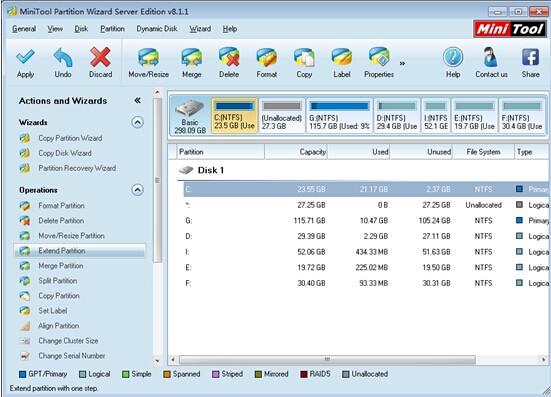This screenshot has height=397, width=551.
Task: Click the Copy toolbar icon
Action: click(304, 63)
